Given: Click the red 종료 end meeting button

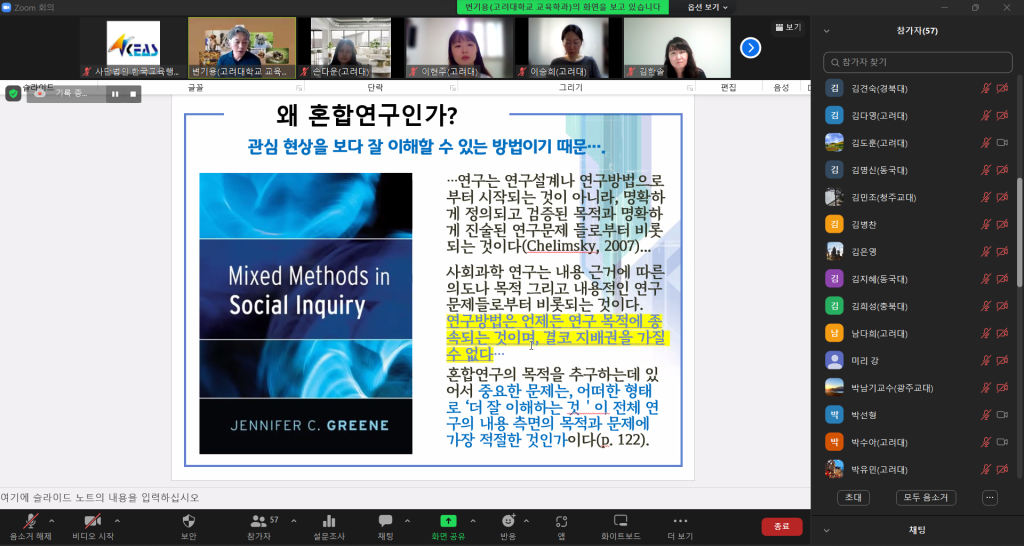Looking at the screenshot, I should (x=781, y=526).
